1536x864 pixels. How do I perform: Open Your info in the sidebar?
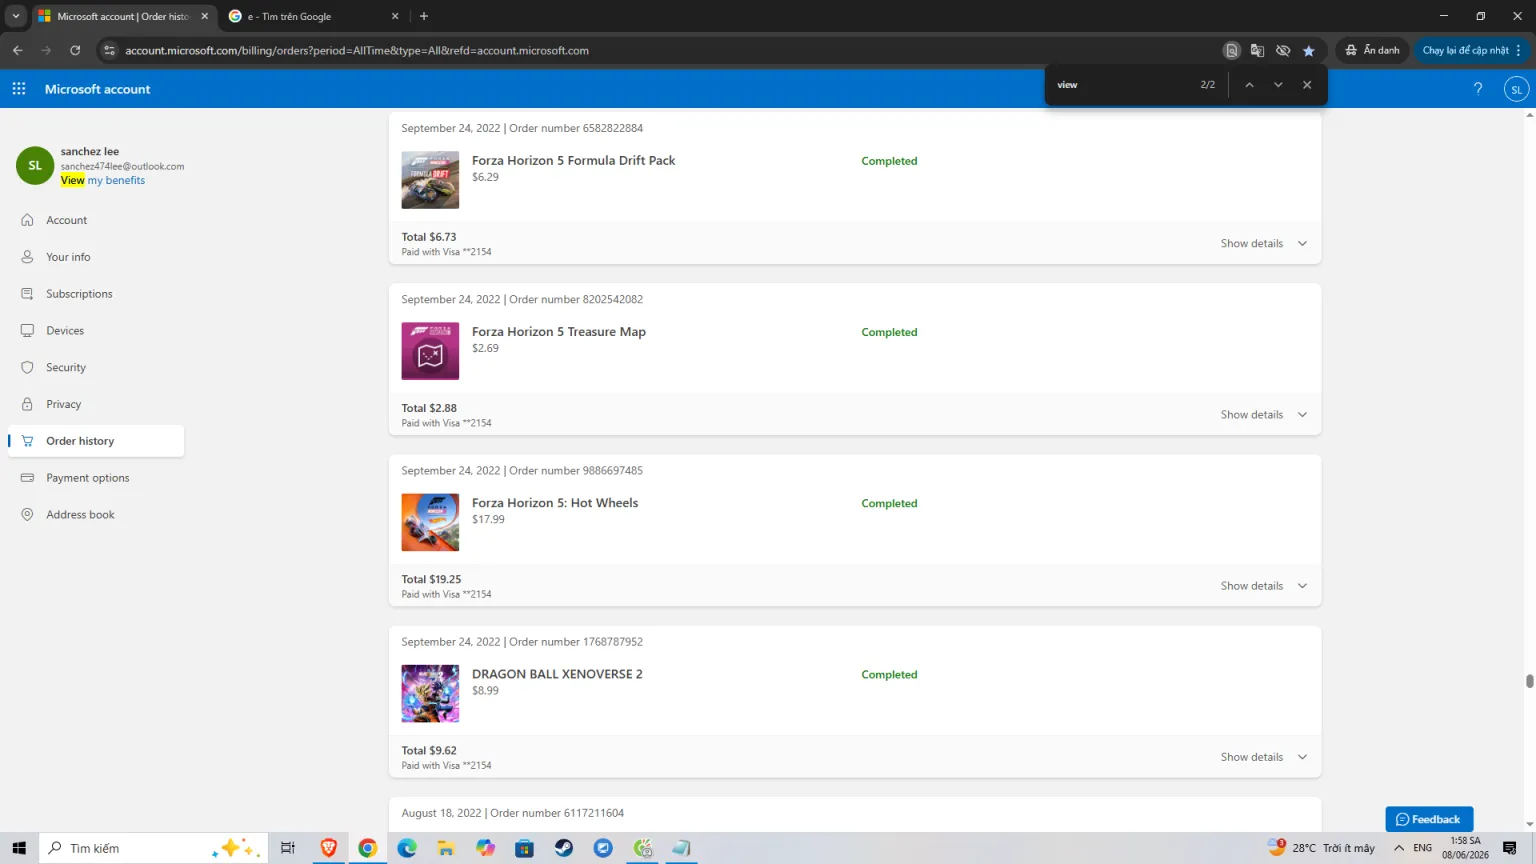96,257
